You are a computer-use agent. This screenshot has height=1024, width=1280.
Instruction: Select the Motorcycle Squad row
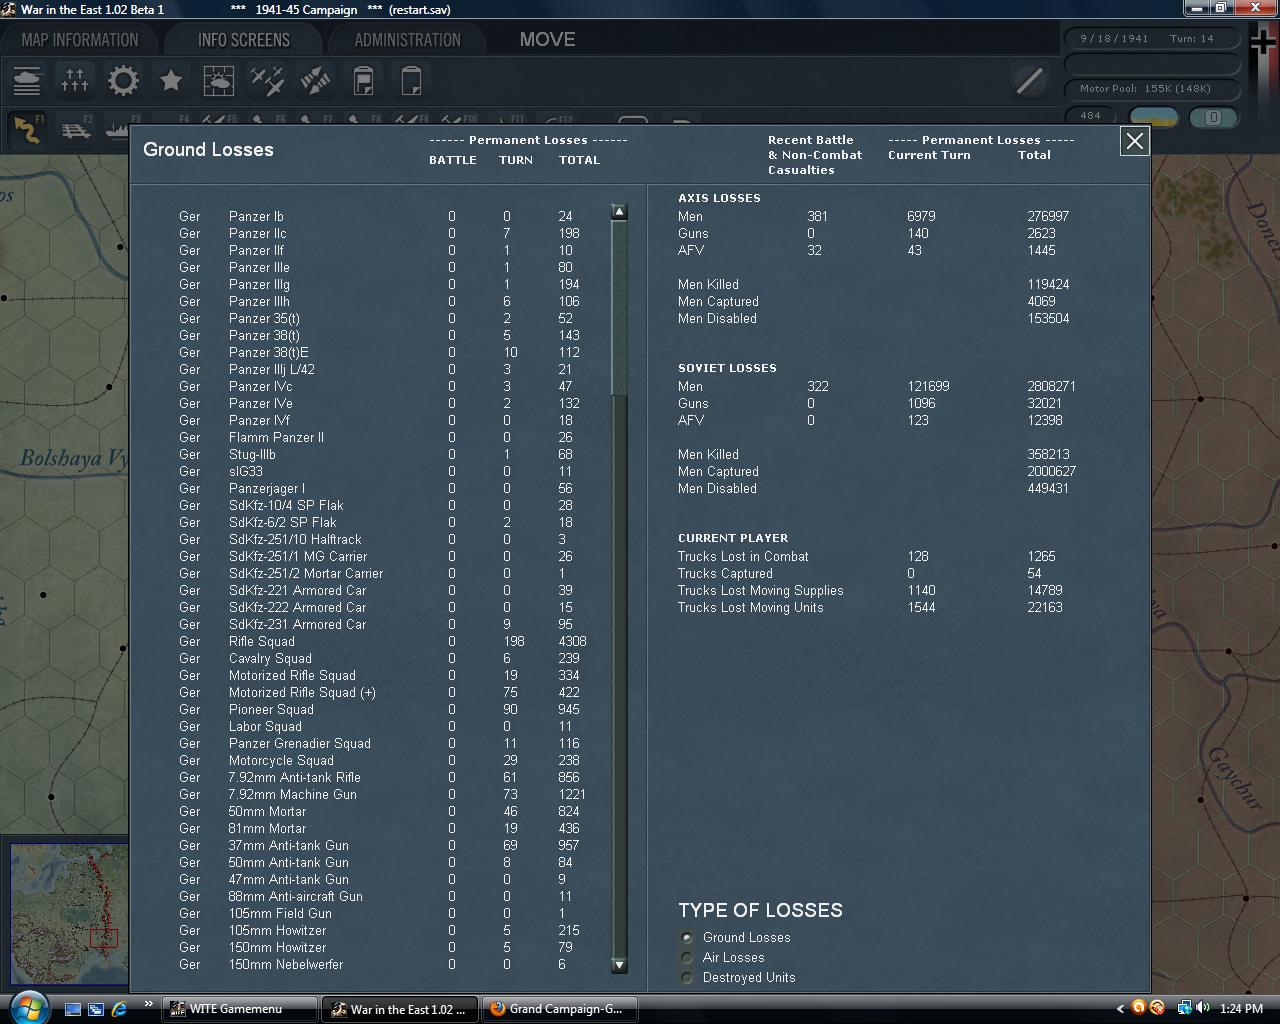pyautogui.click(x=380, y=760)
